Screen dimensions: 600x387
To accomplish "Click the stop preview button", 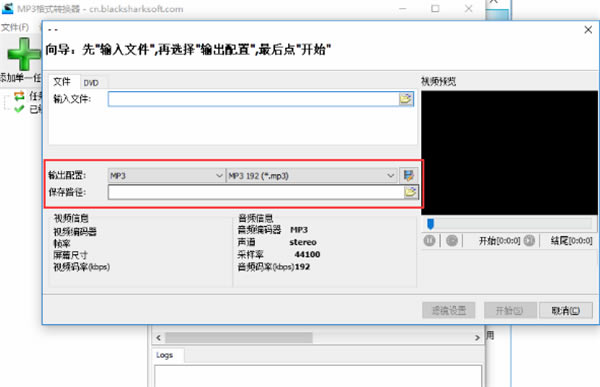I will pyautogui.click(x=452, y=241).
